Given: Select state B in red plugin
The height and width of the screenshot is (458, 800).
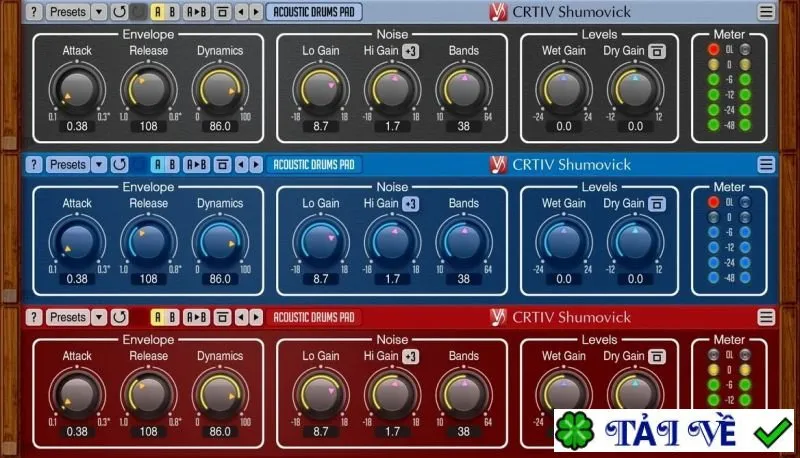Looking at the screenshot, I should 172,317.
